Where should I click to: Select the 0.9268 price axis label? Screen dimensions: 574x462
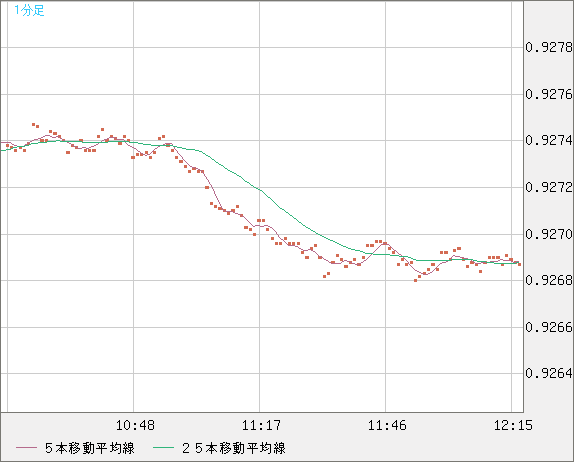[549, 280]
